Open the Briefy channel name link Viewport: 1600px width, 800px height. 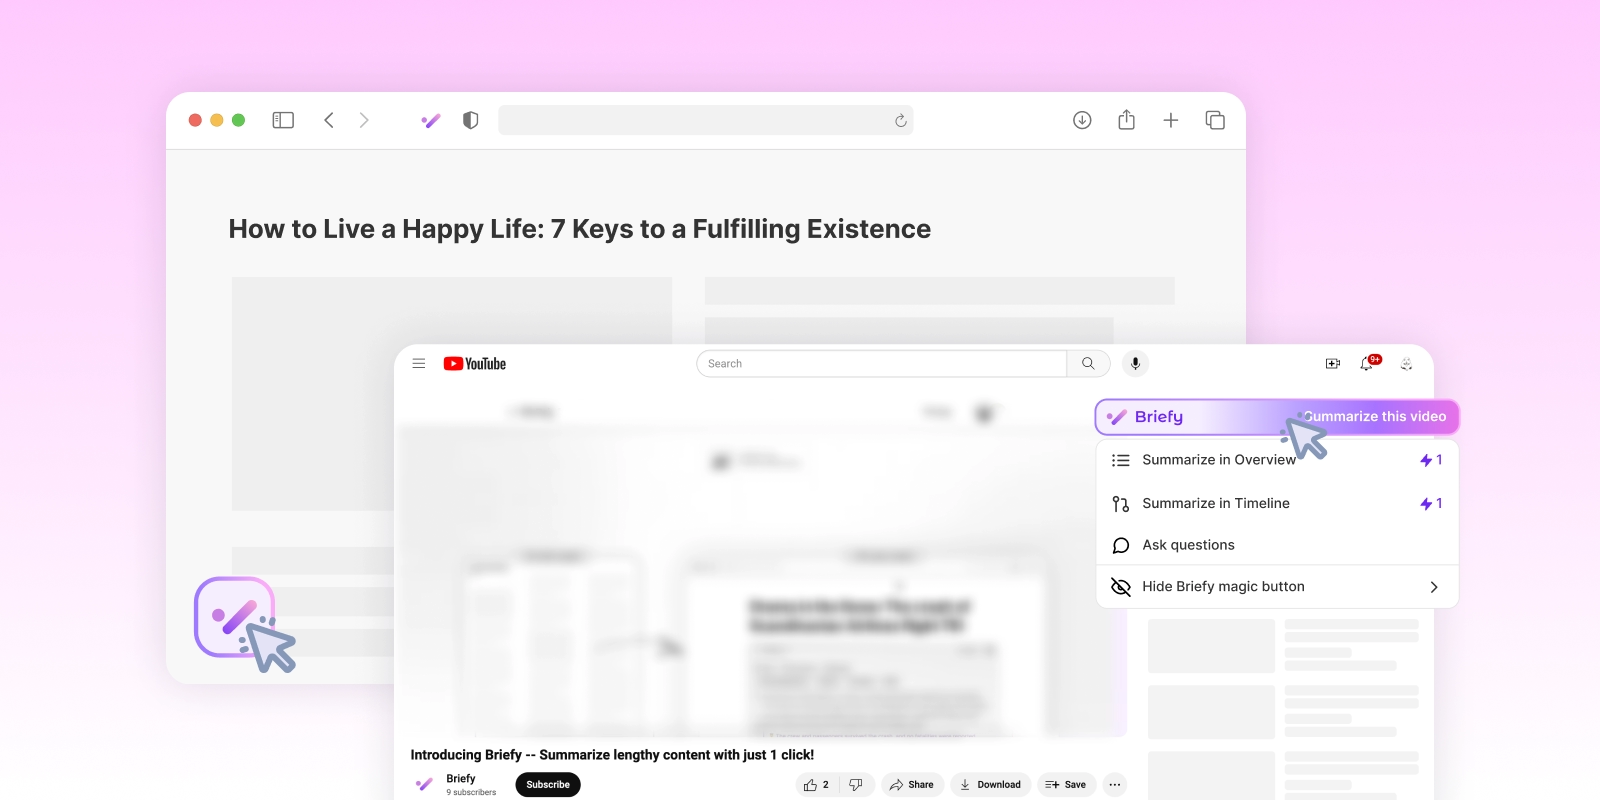click(x=461, y=778)
